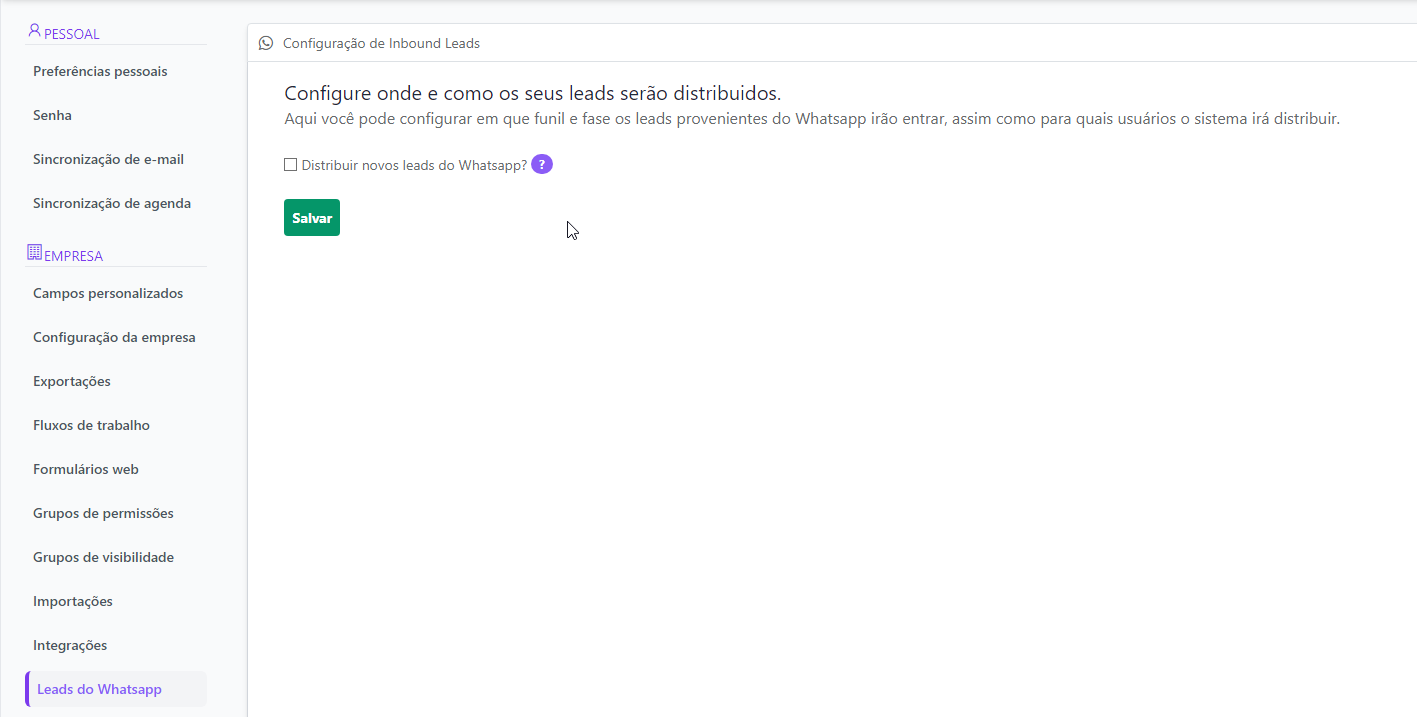Click the building icon beside Empresa
The width and height of the screenshot is (1417, 717).
34,253
